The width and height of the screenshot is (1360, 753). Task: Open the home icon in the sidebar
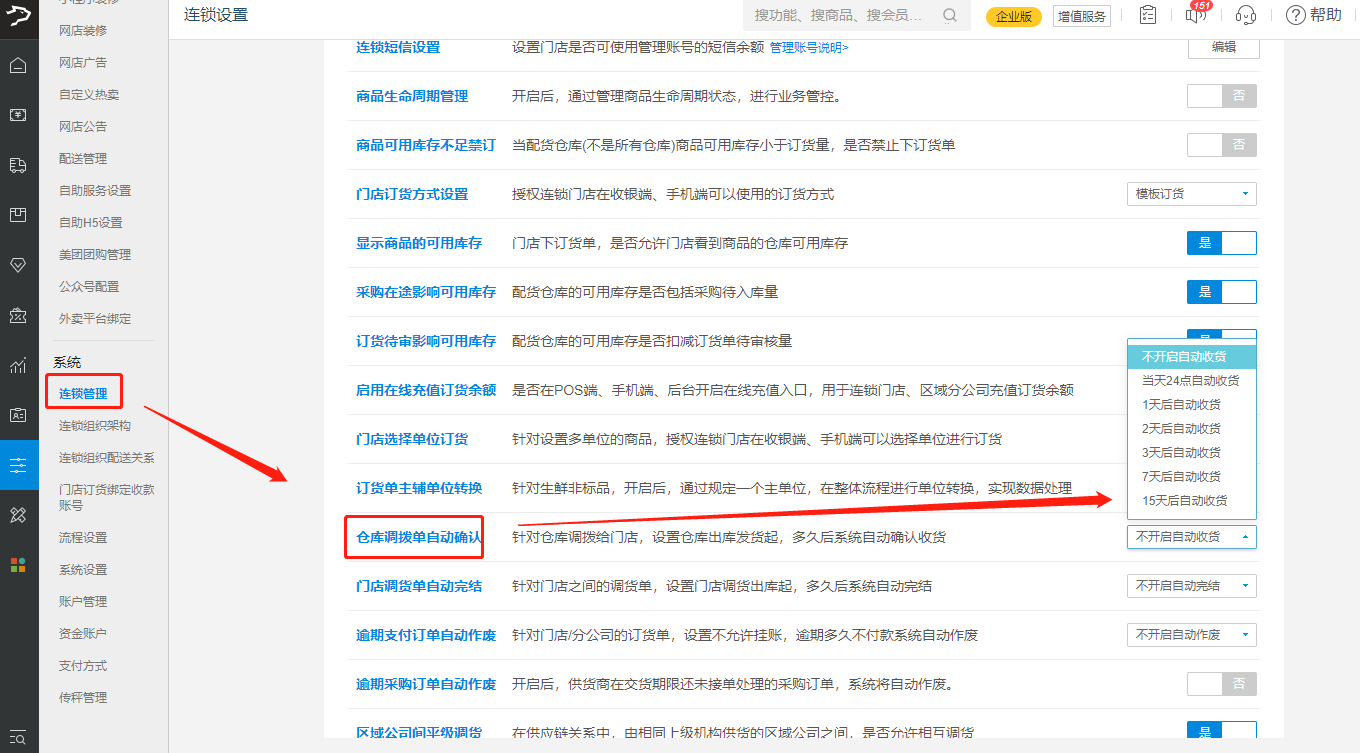pyautogui.click(x=18, y=63)
